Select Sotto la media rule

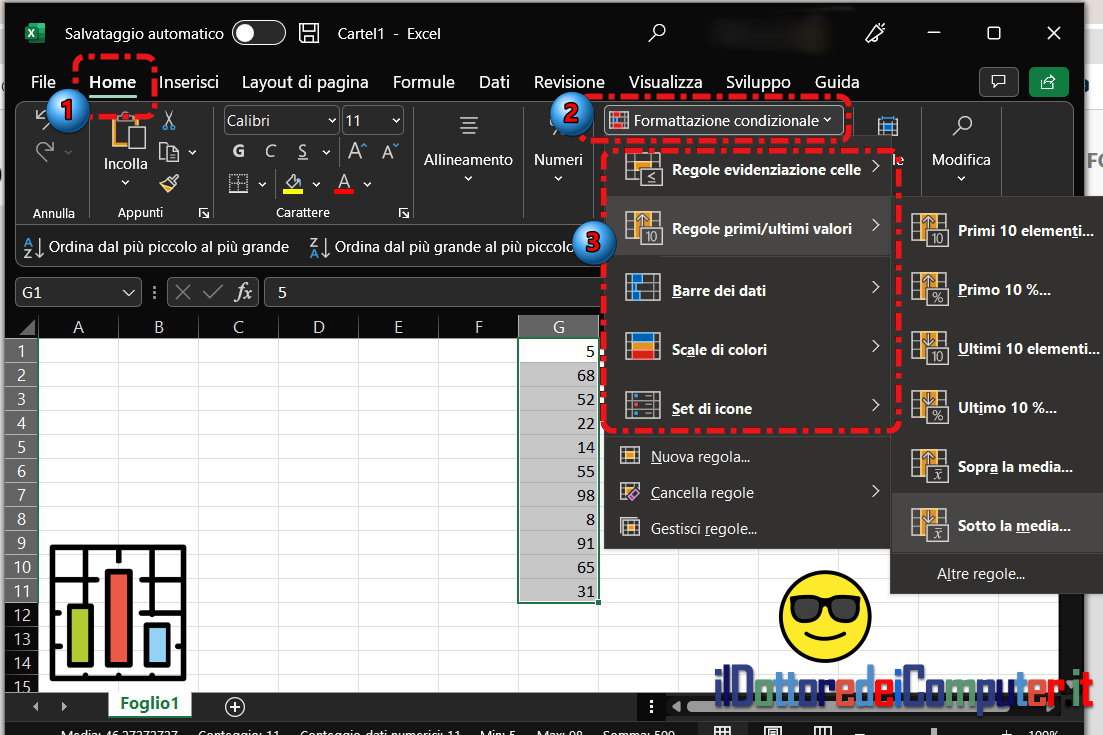coord(997,524)
